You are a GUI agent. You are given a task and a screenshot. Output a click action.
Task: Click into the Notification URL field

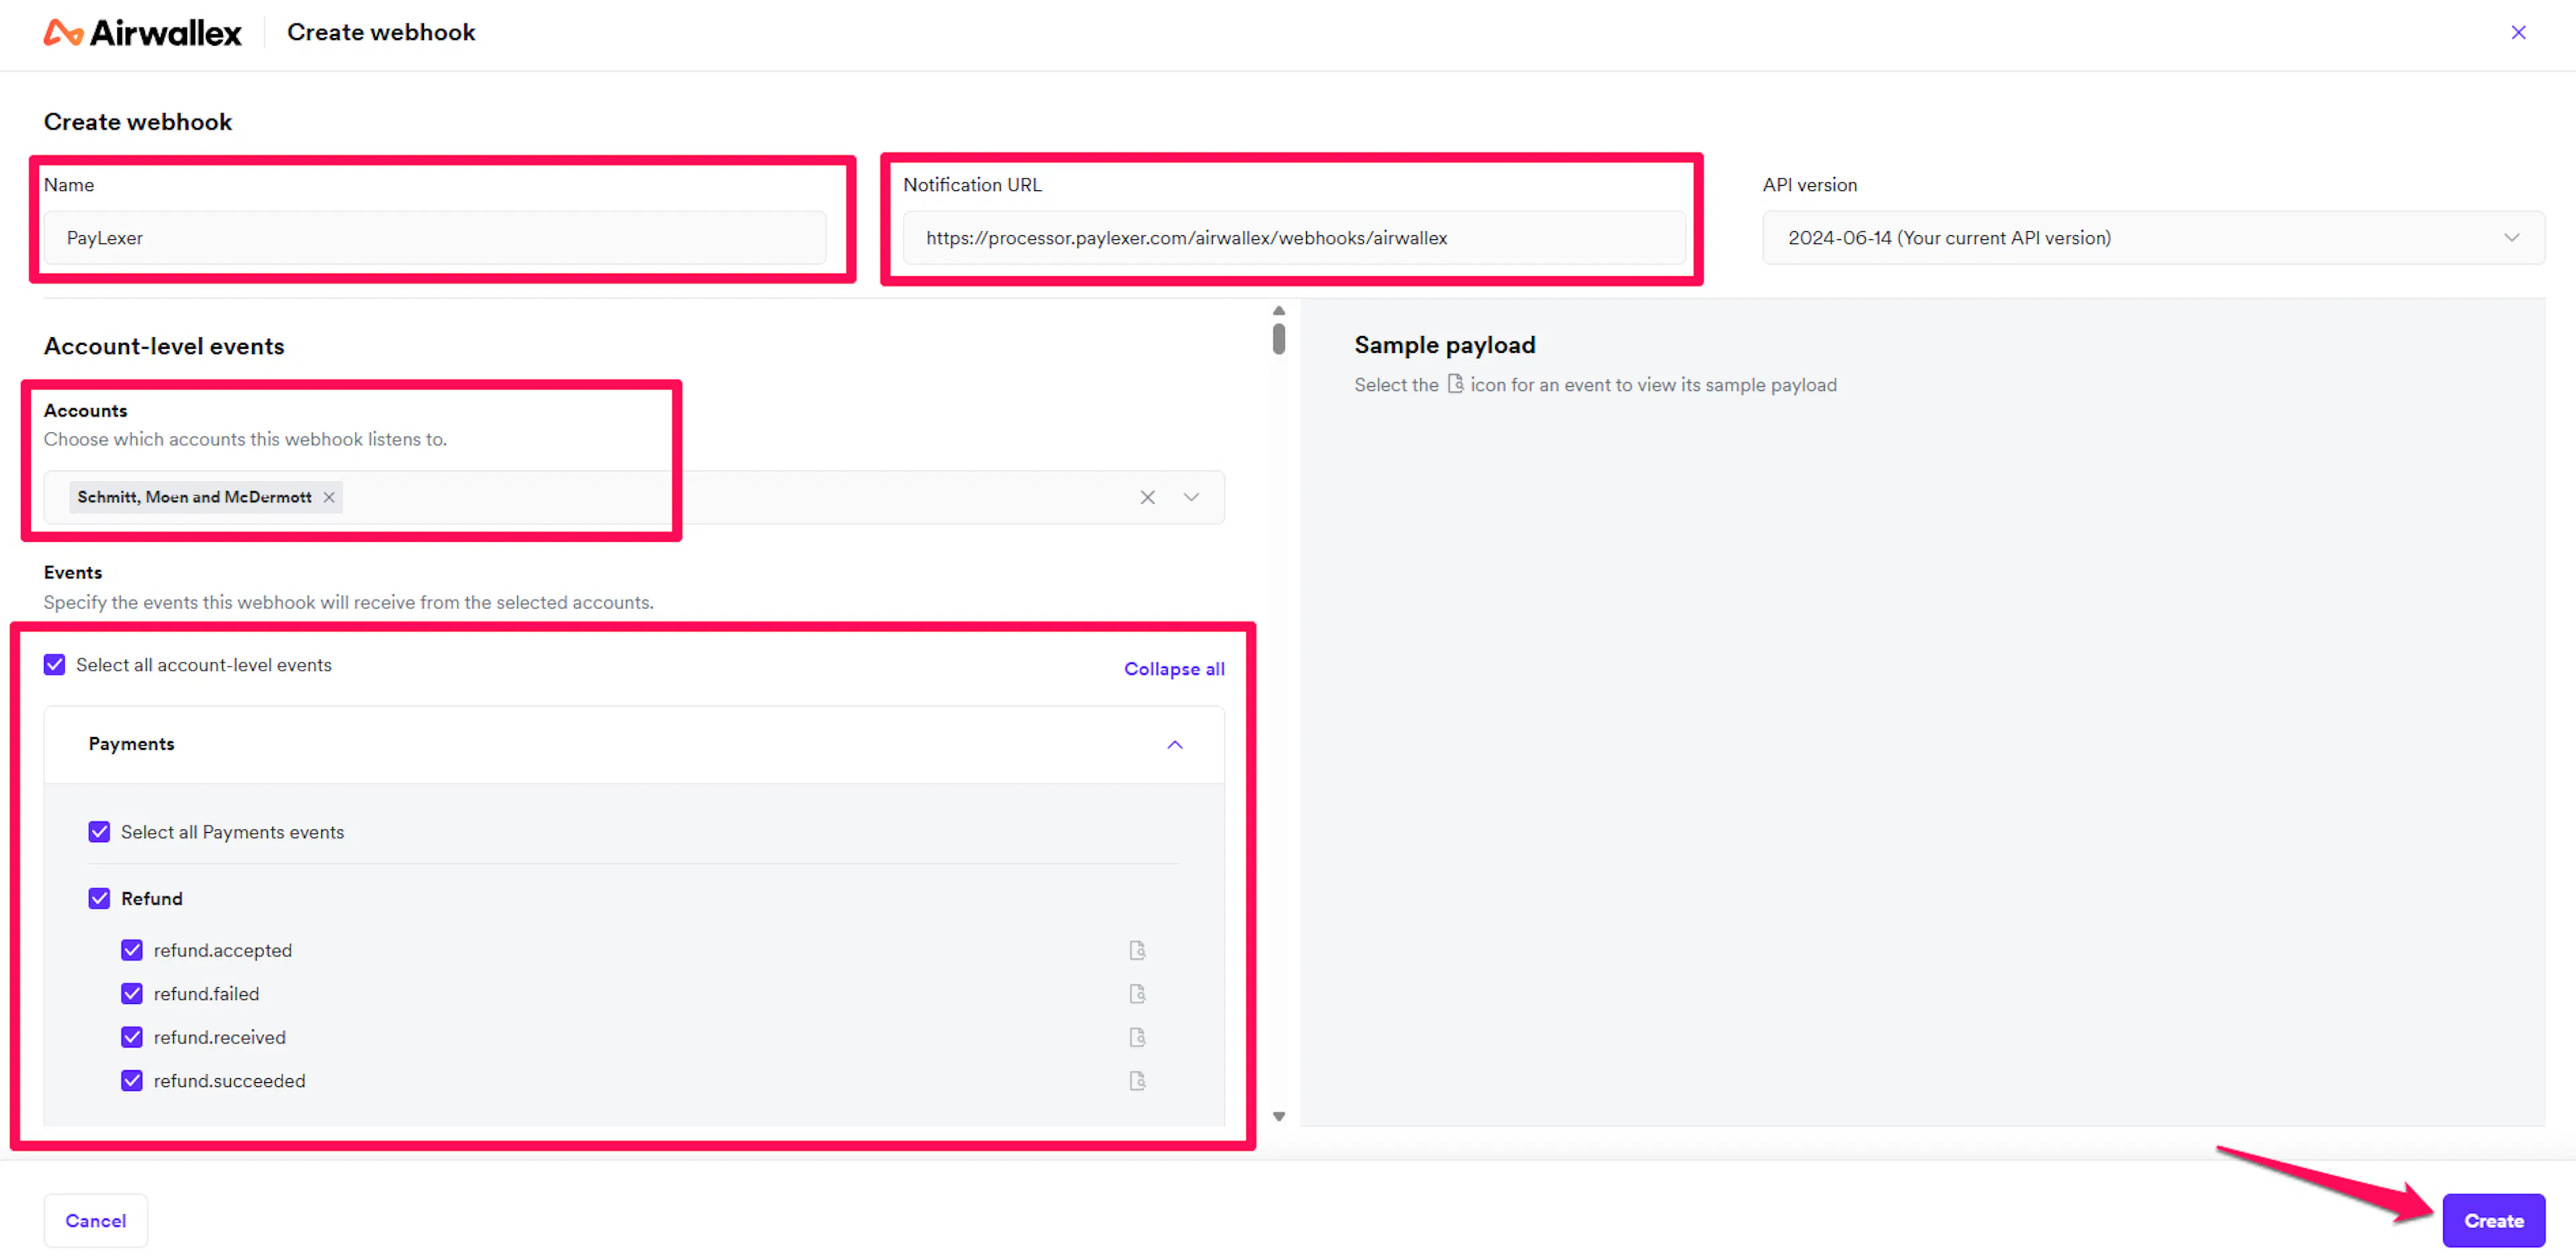[1293, 238]
